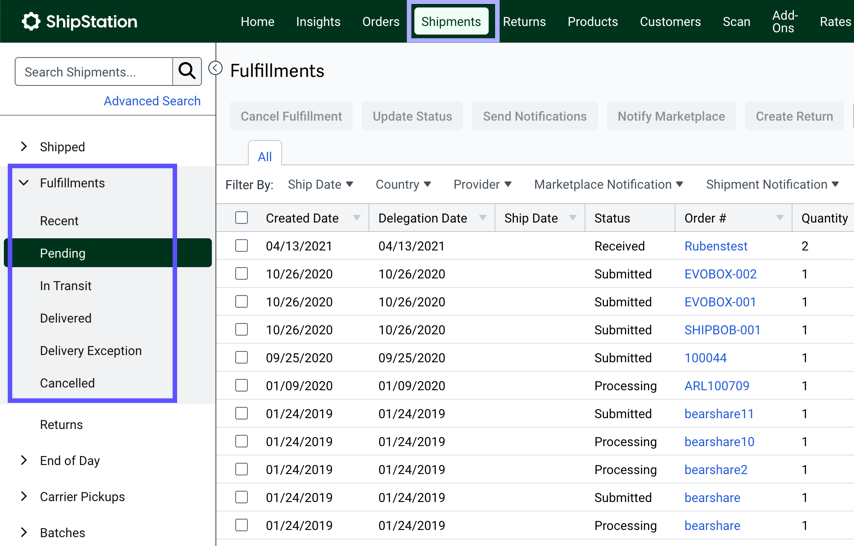Open the Products menu item

[593, 22]
